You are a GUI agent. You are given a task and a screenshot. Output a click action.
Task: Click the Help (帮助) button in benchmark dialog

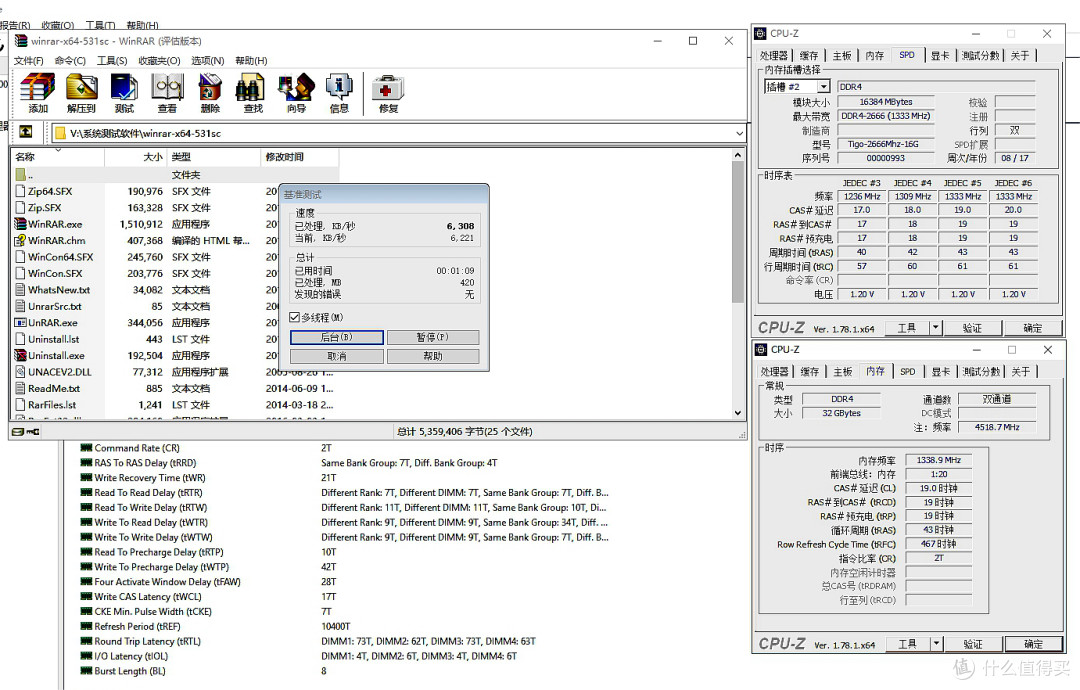tap(433, 356)
